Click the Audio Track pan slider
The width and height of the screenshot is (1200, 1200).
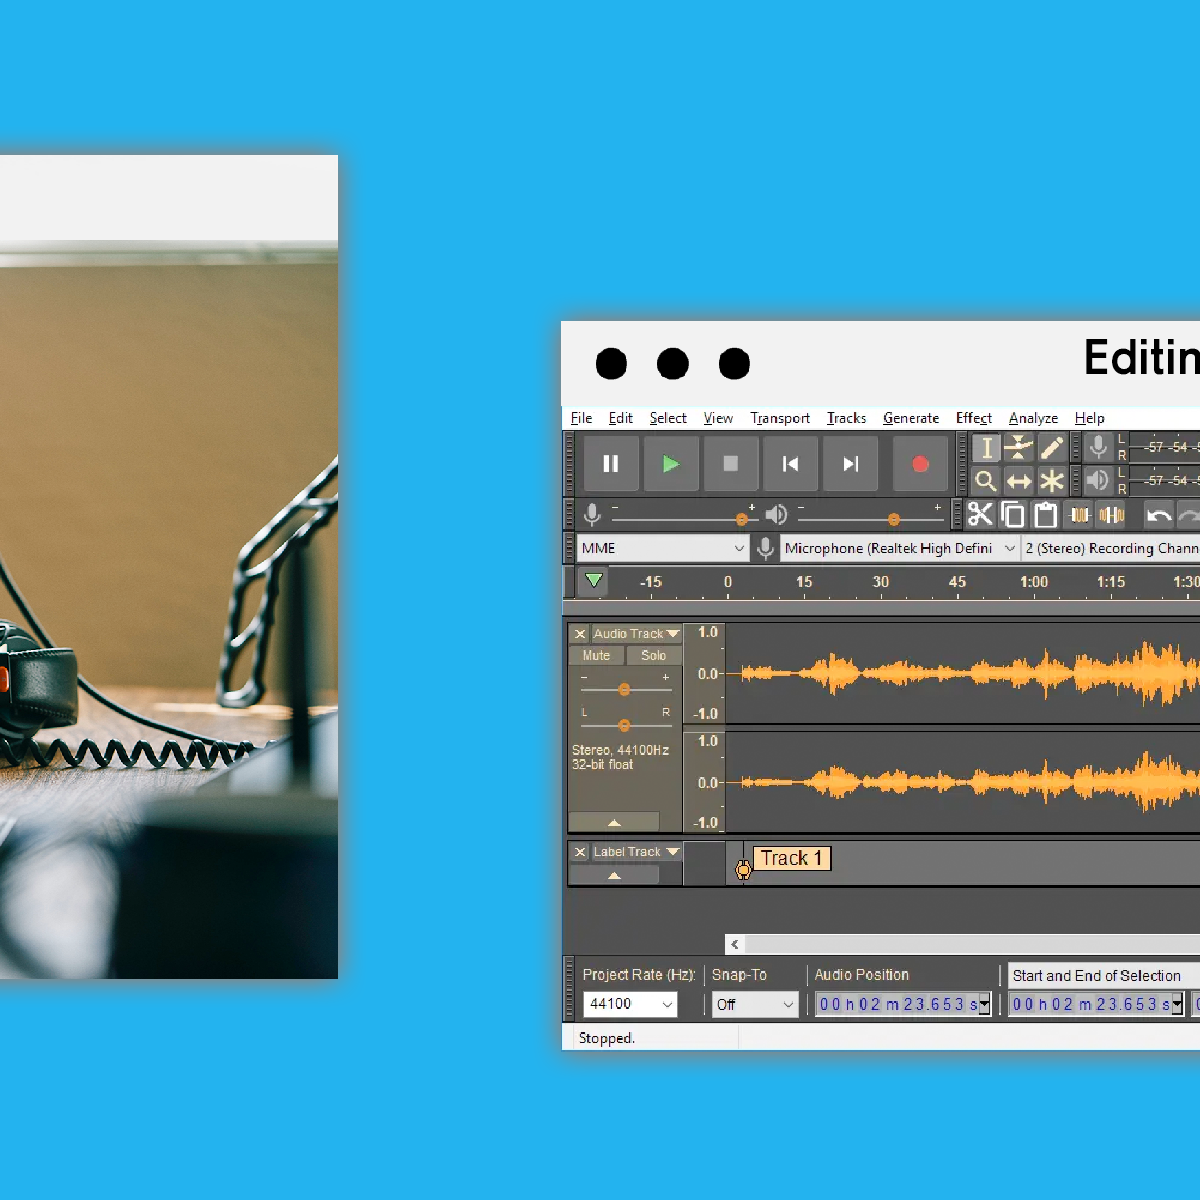pos(625,725)
